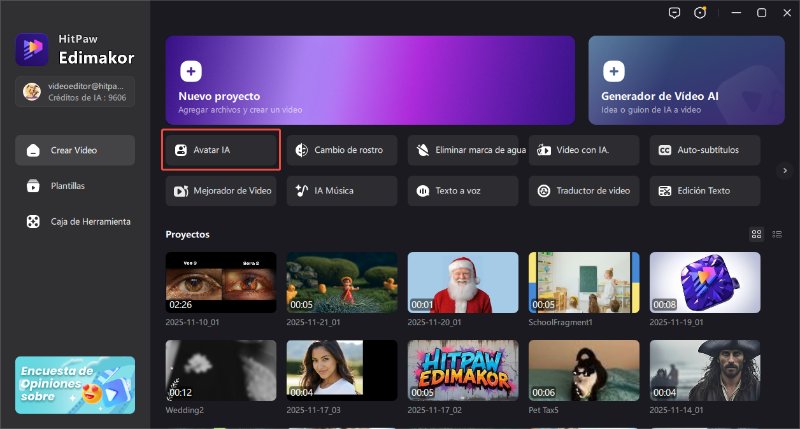Click the videoeditor@hitpa... email text
Viewport: 800px width, 429px height.
click(86, 86)
